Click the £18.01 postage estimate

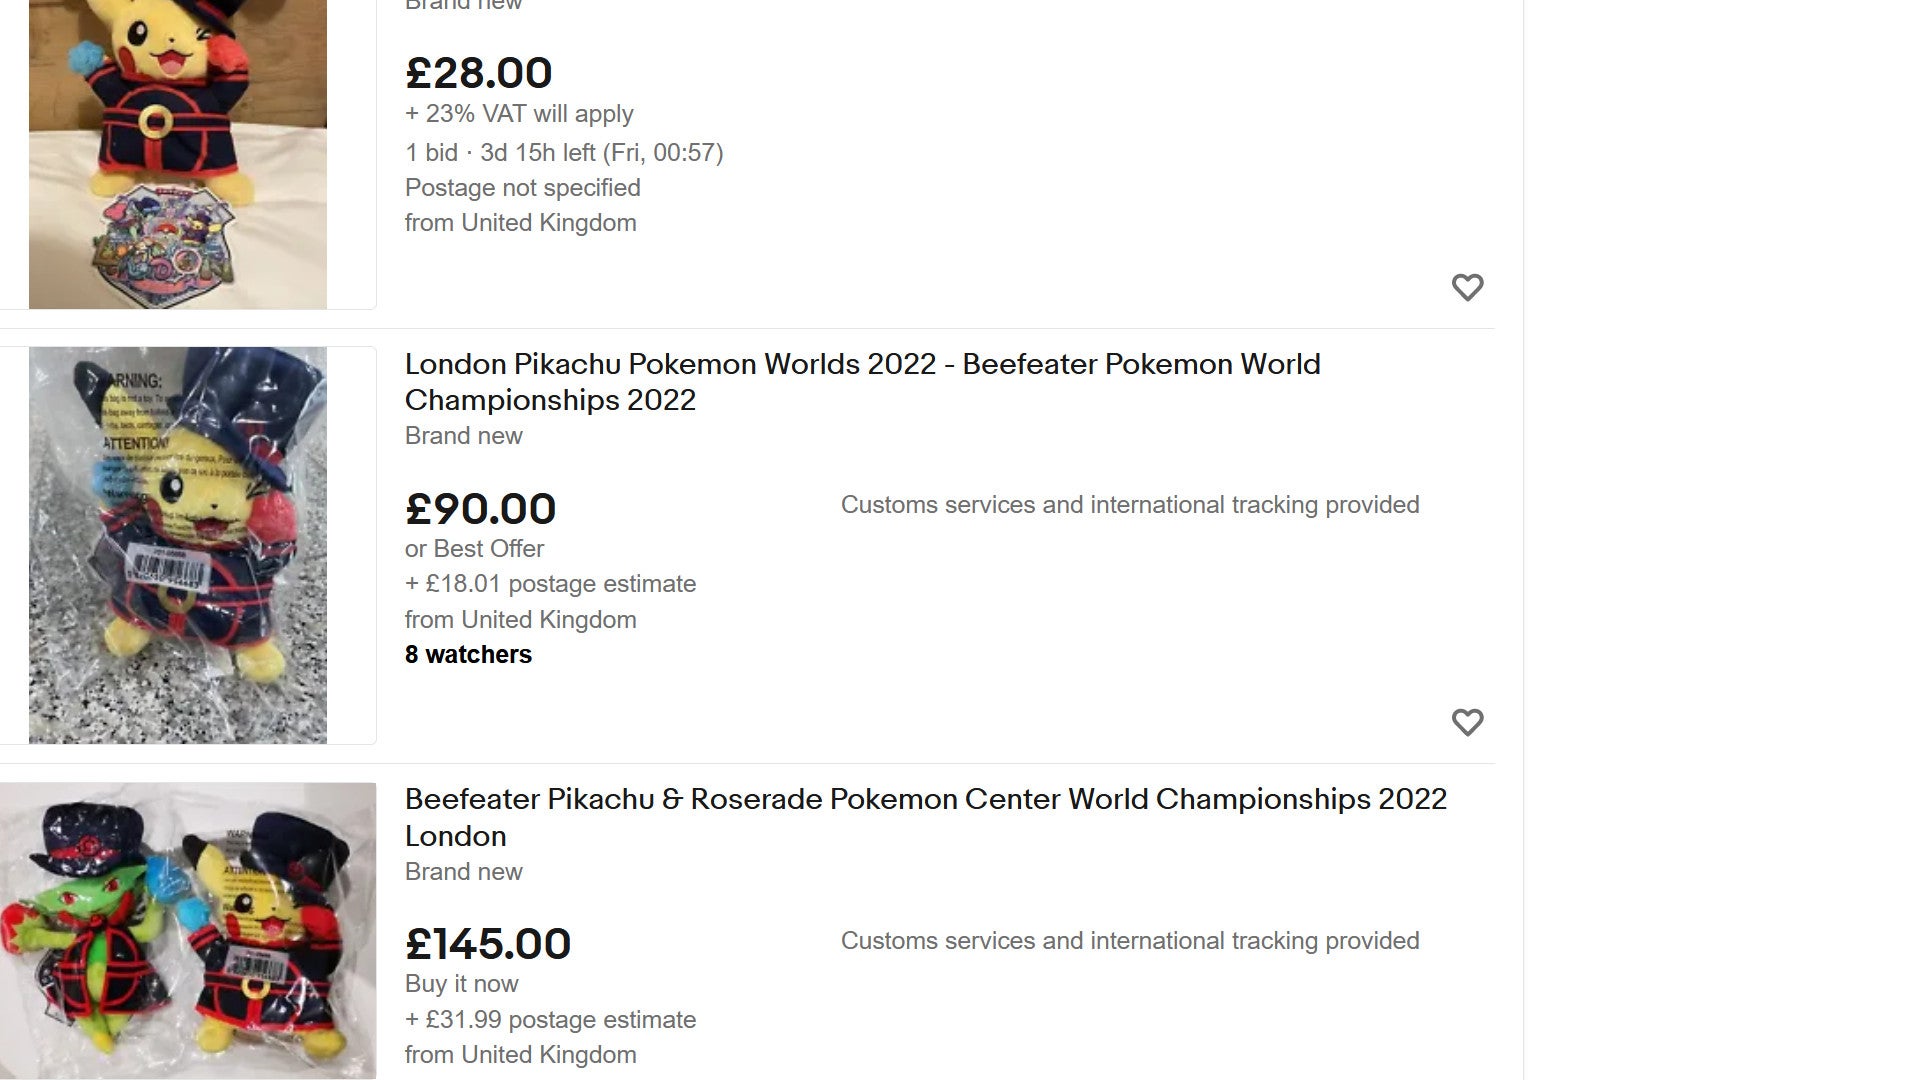pyautogui.click(x=550, y=584)
